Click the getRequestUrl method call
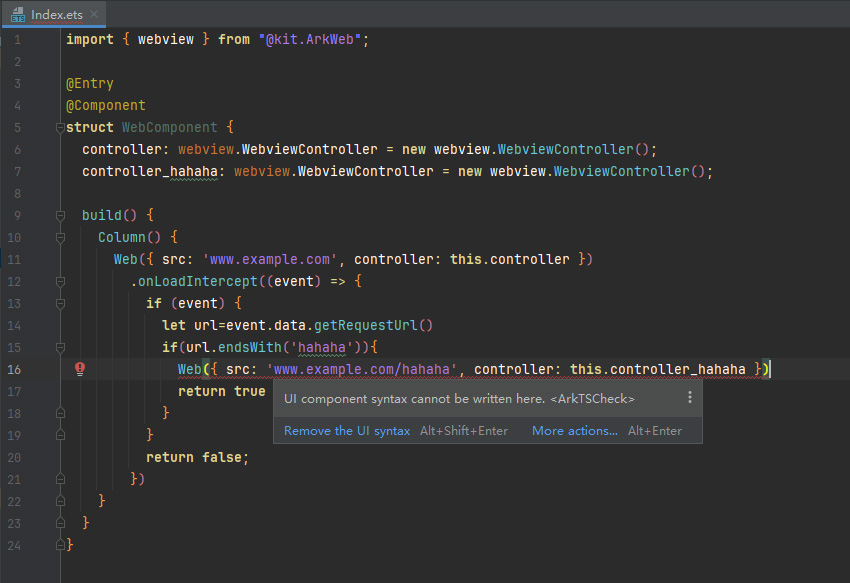850x583 pixels. (366, 325)
